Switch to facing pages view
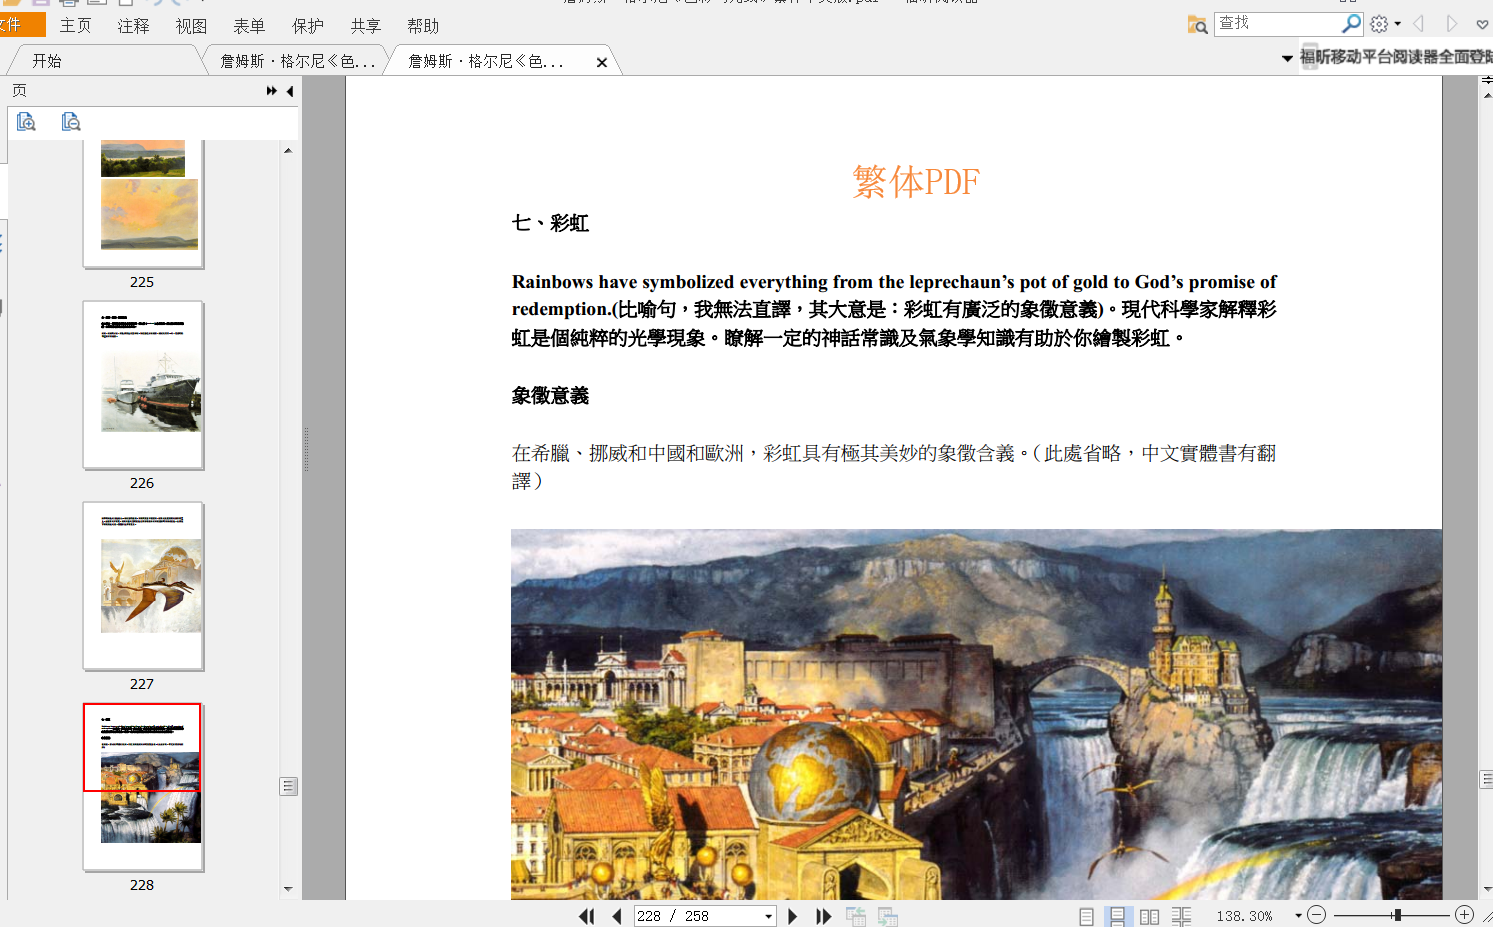The height and width of the screenshot is (927, 1493). coord(1150,916)
